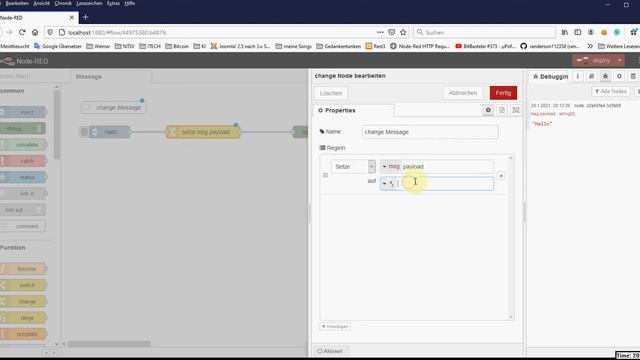Screen dimensions: 640x360
Task: Open the Alle Nodes debug filter
Action: coord(611,92)
